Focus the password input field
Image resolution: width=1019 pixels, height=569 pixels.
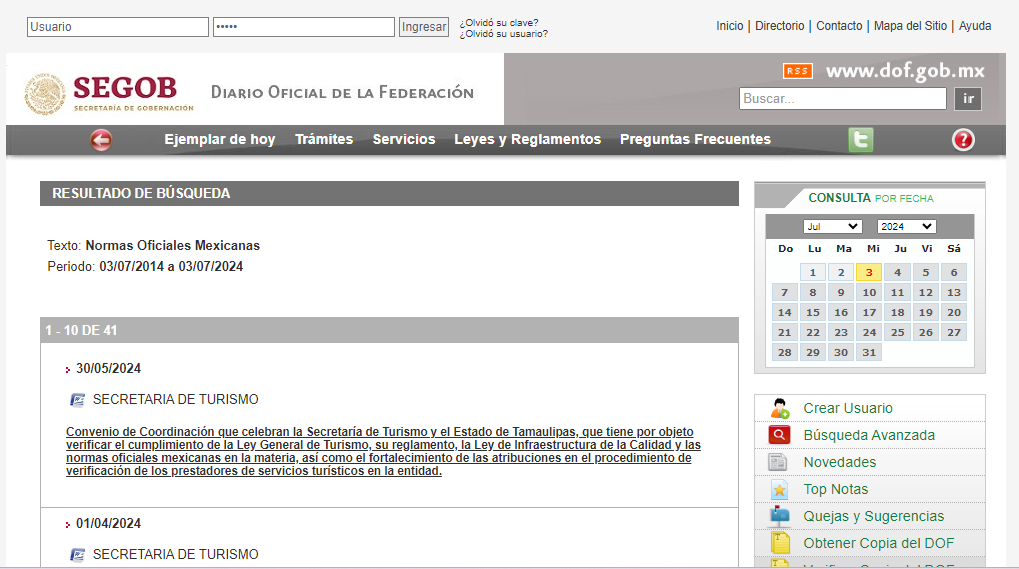click(x=303, y=27)
